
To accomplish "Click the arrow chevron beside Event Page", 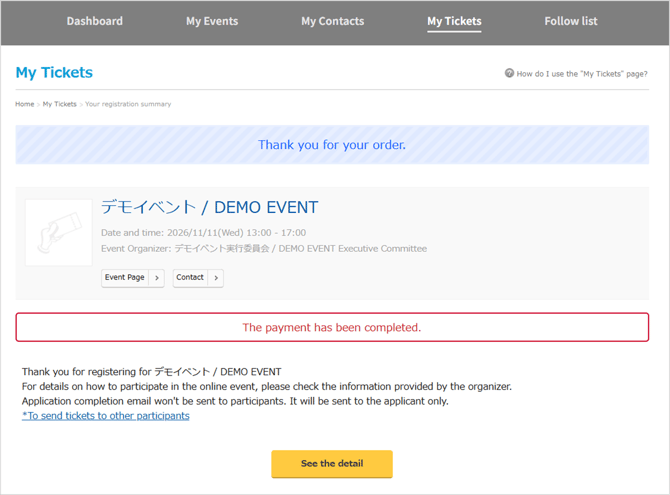I will pos(157,278).
